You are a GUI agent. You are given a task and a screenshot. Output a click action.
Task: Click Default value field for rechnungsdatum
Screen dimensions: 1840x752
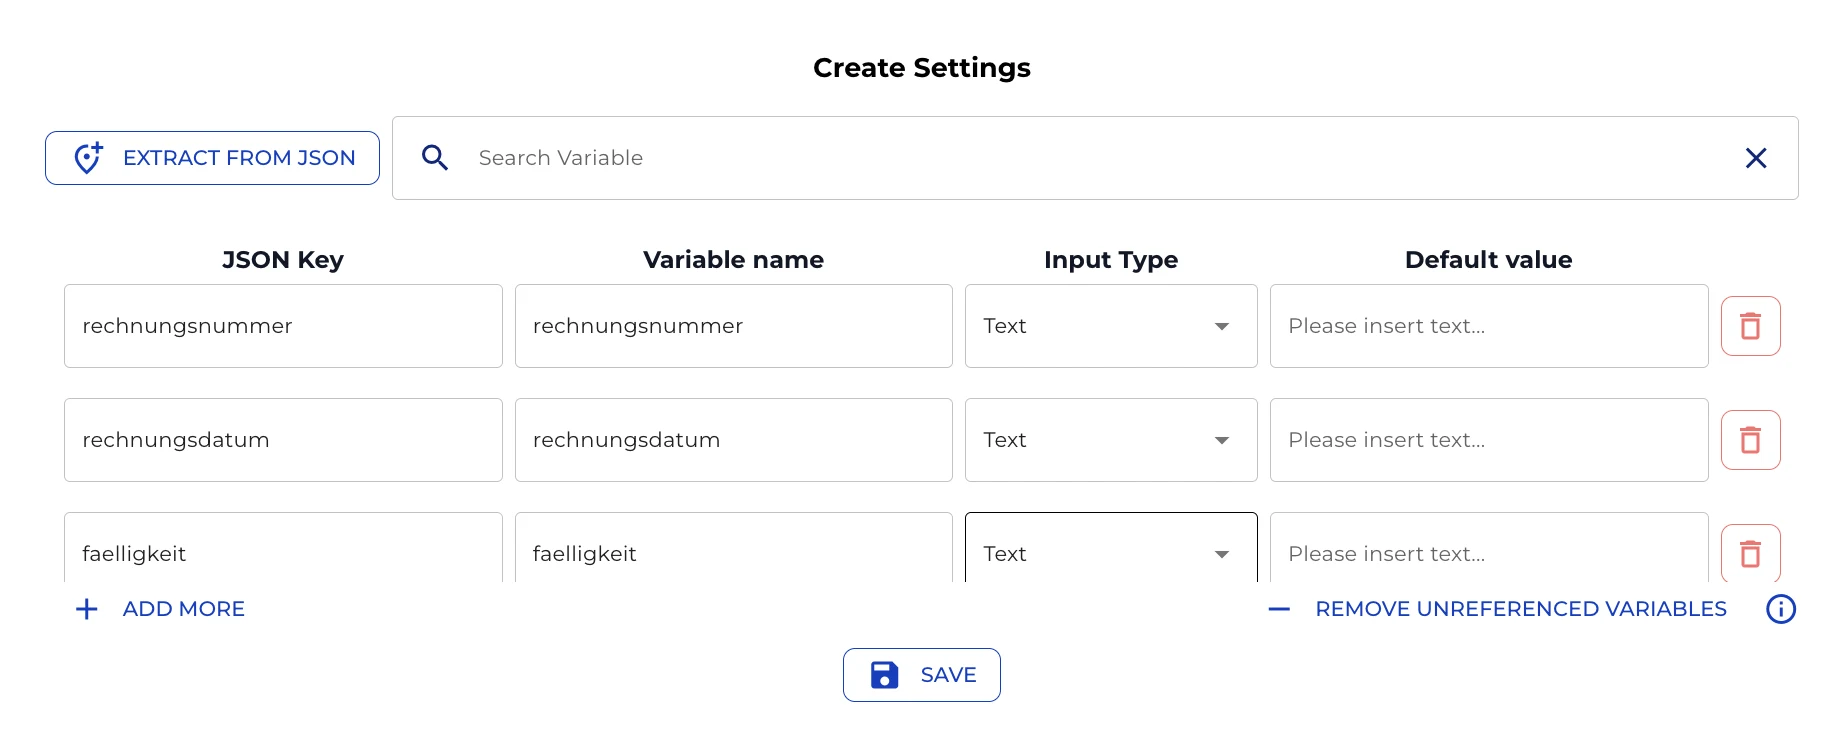[1489, 440]
